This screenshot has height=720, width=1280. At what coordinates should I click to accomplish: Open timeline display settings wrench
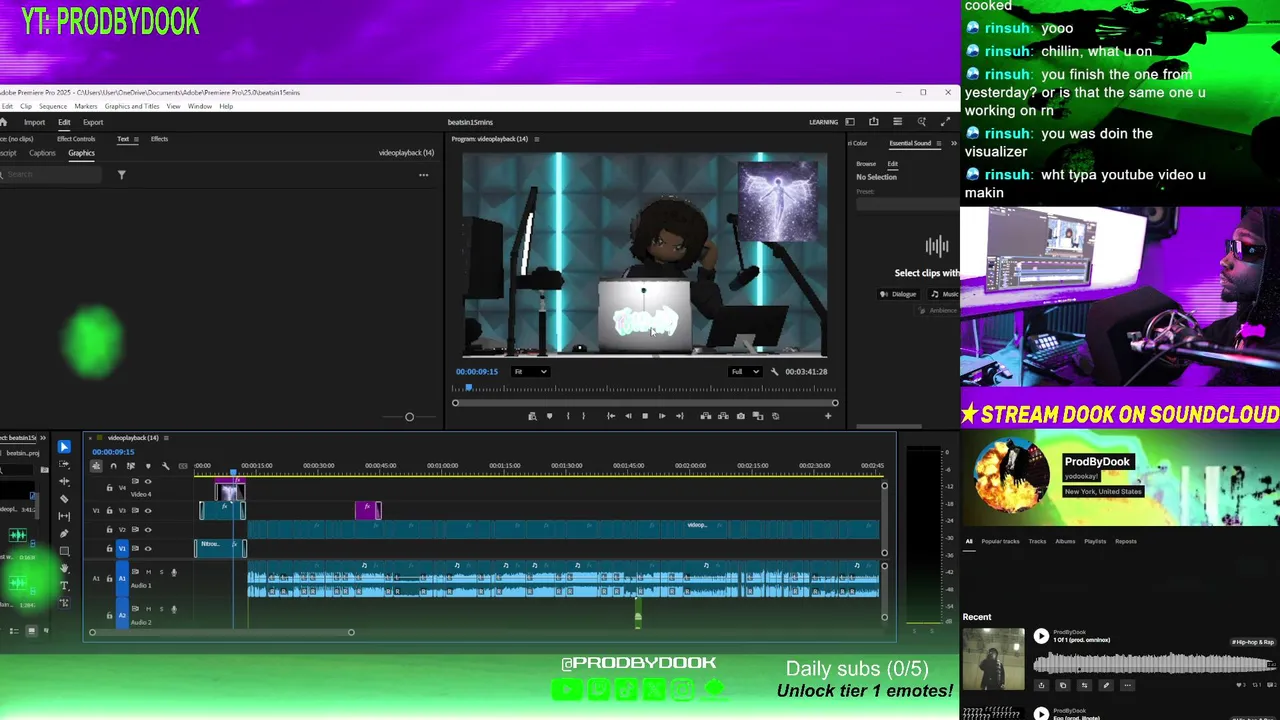166,466
